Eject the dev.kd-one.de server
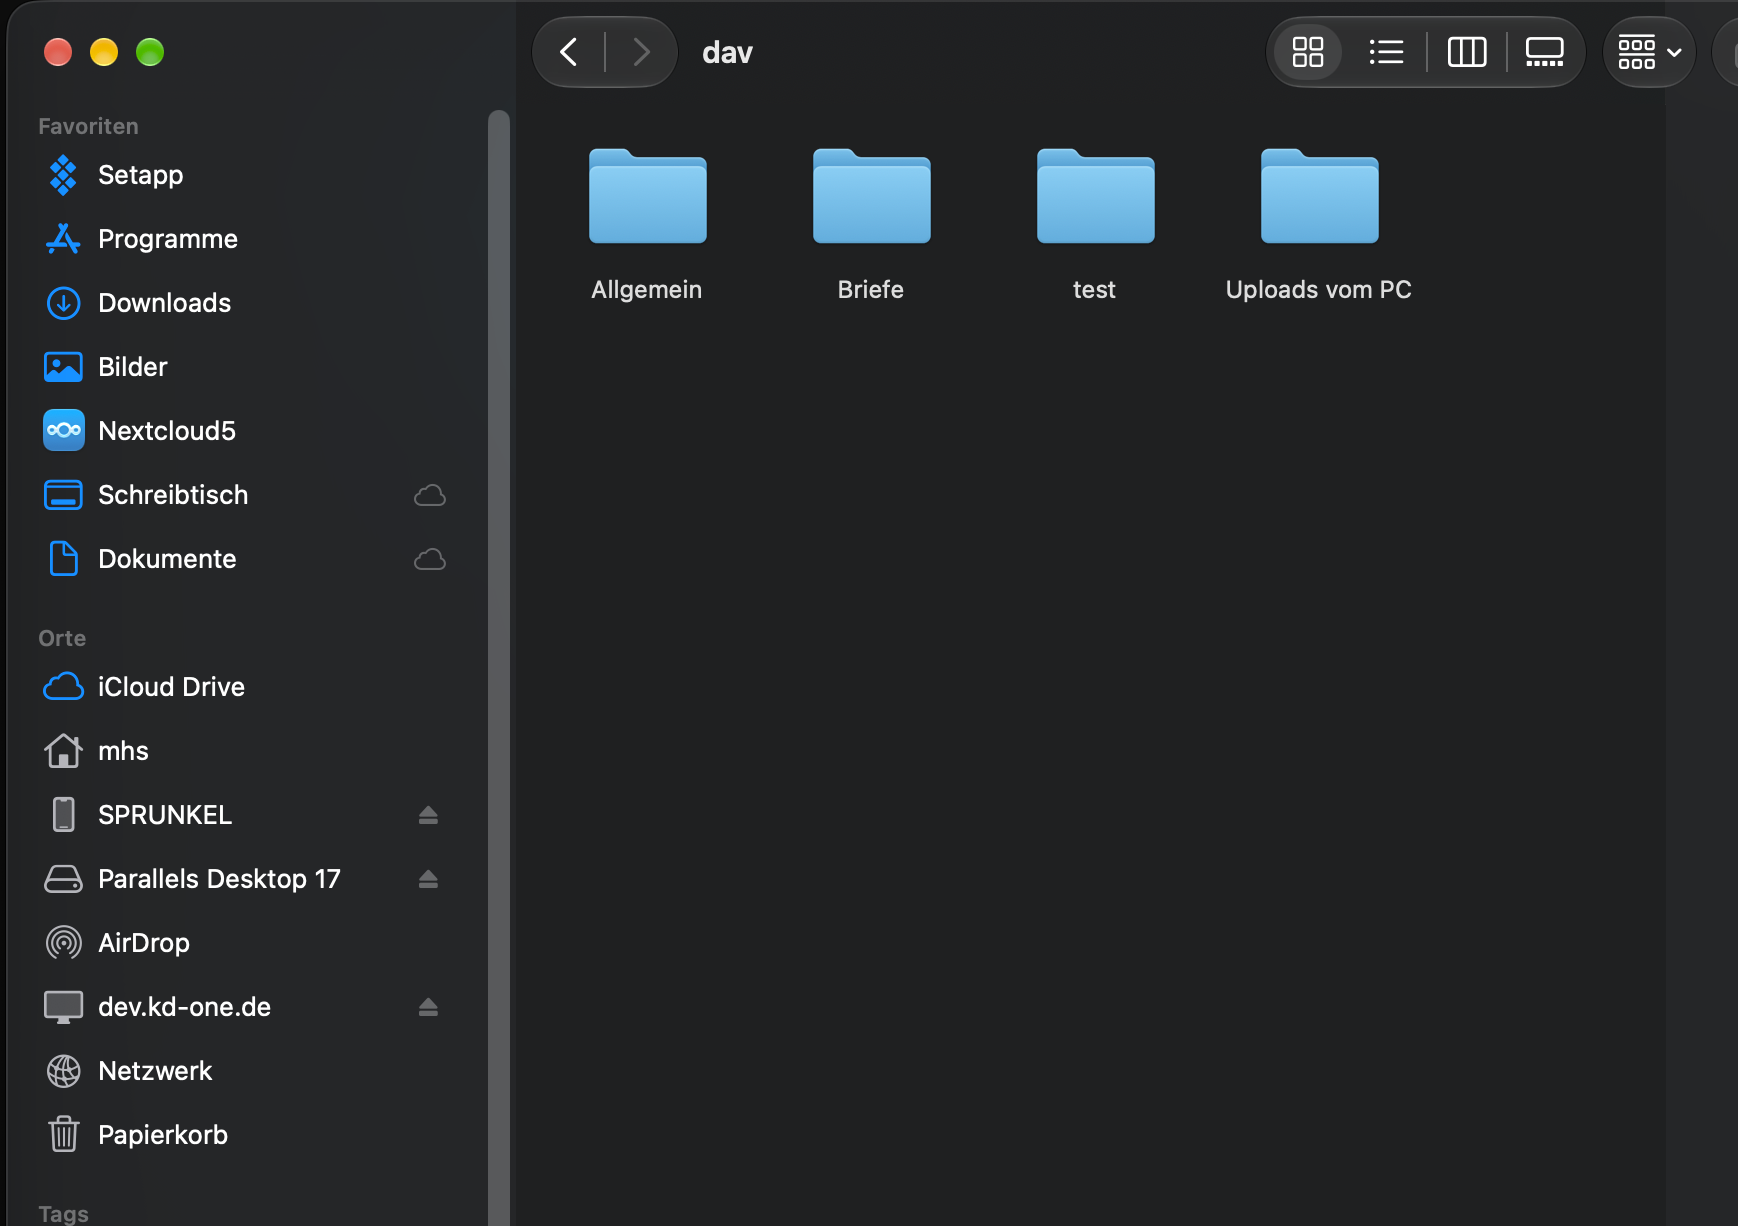This screenshot has height=1226, width=1738. click(428, 1007)
